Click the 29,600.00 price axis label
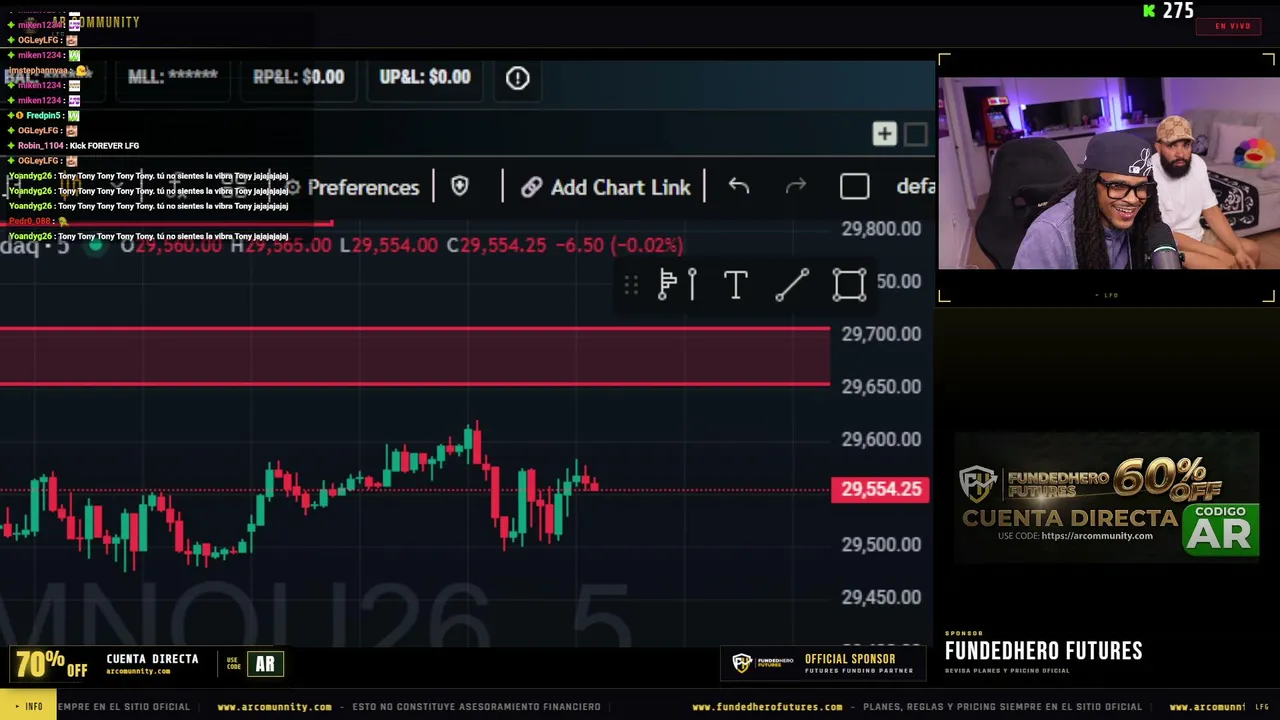 881,440
